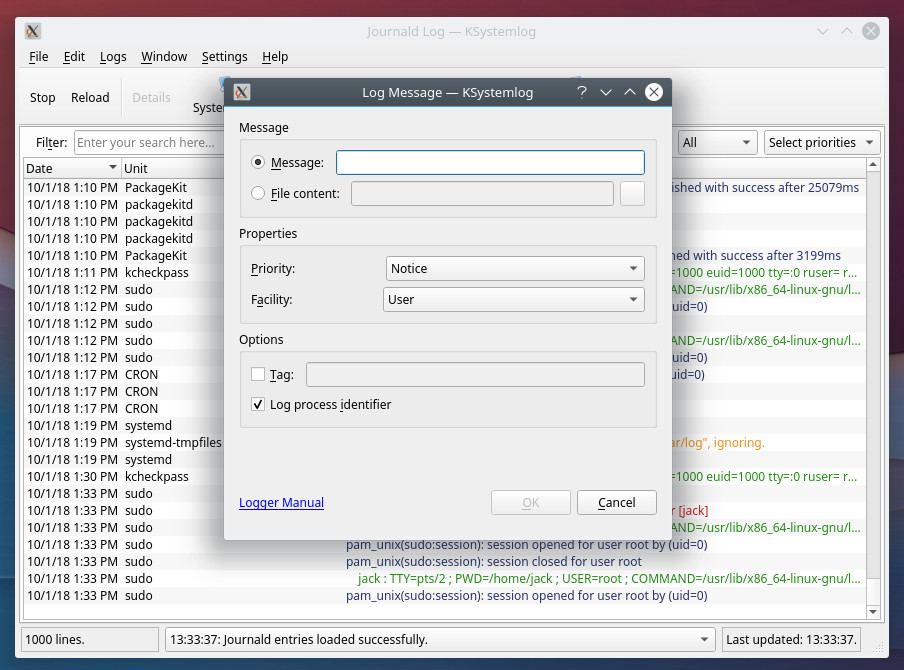
Task: Click 'Journald entries loaded successfully' status message
Action: pos(299,639)
